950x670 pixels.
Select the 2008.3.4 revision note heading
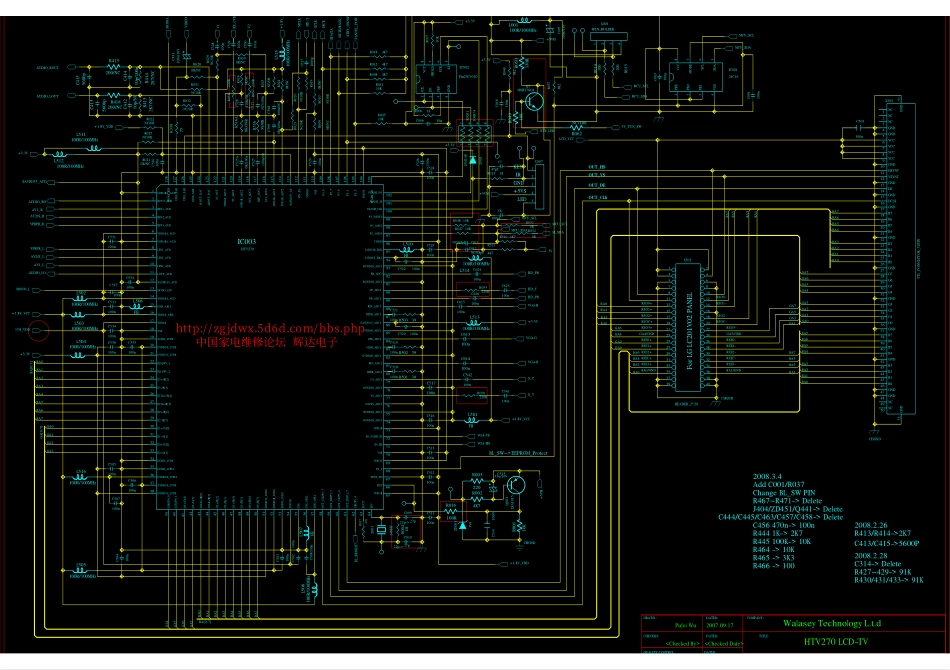[x=768, y=475]
